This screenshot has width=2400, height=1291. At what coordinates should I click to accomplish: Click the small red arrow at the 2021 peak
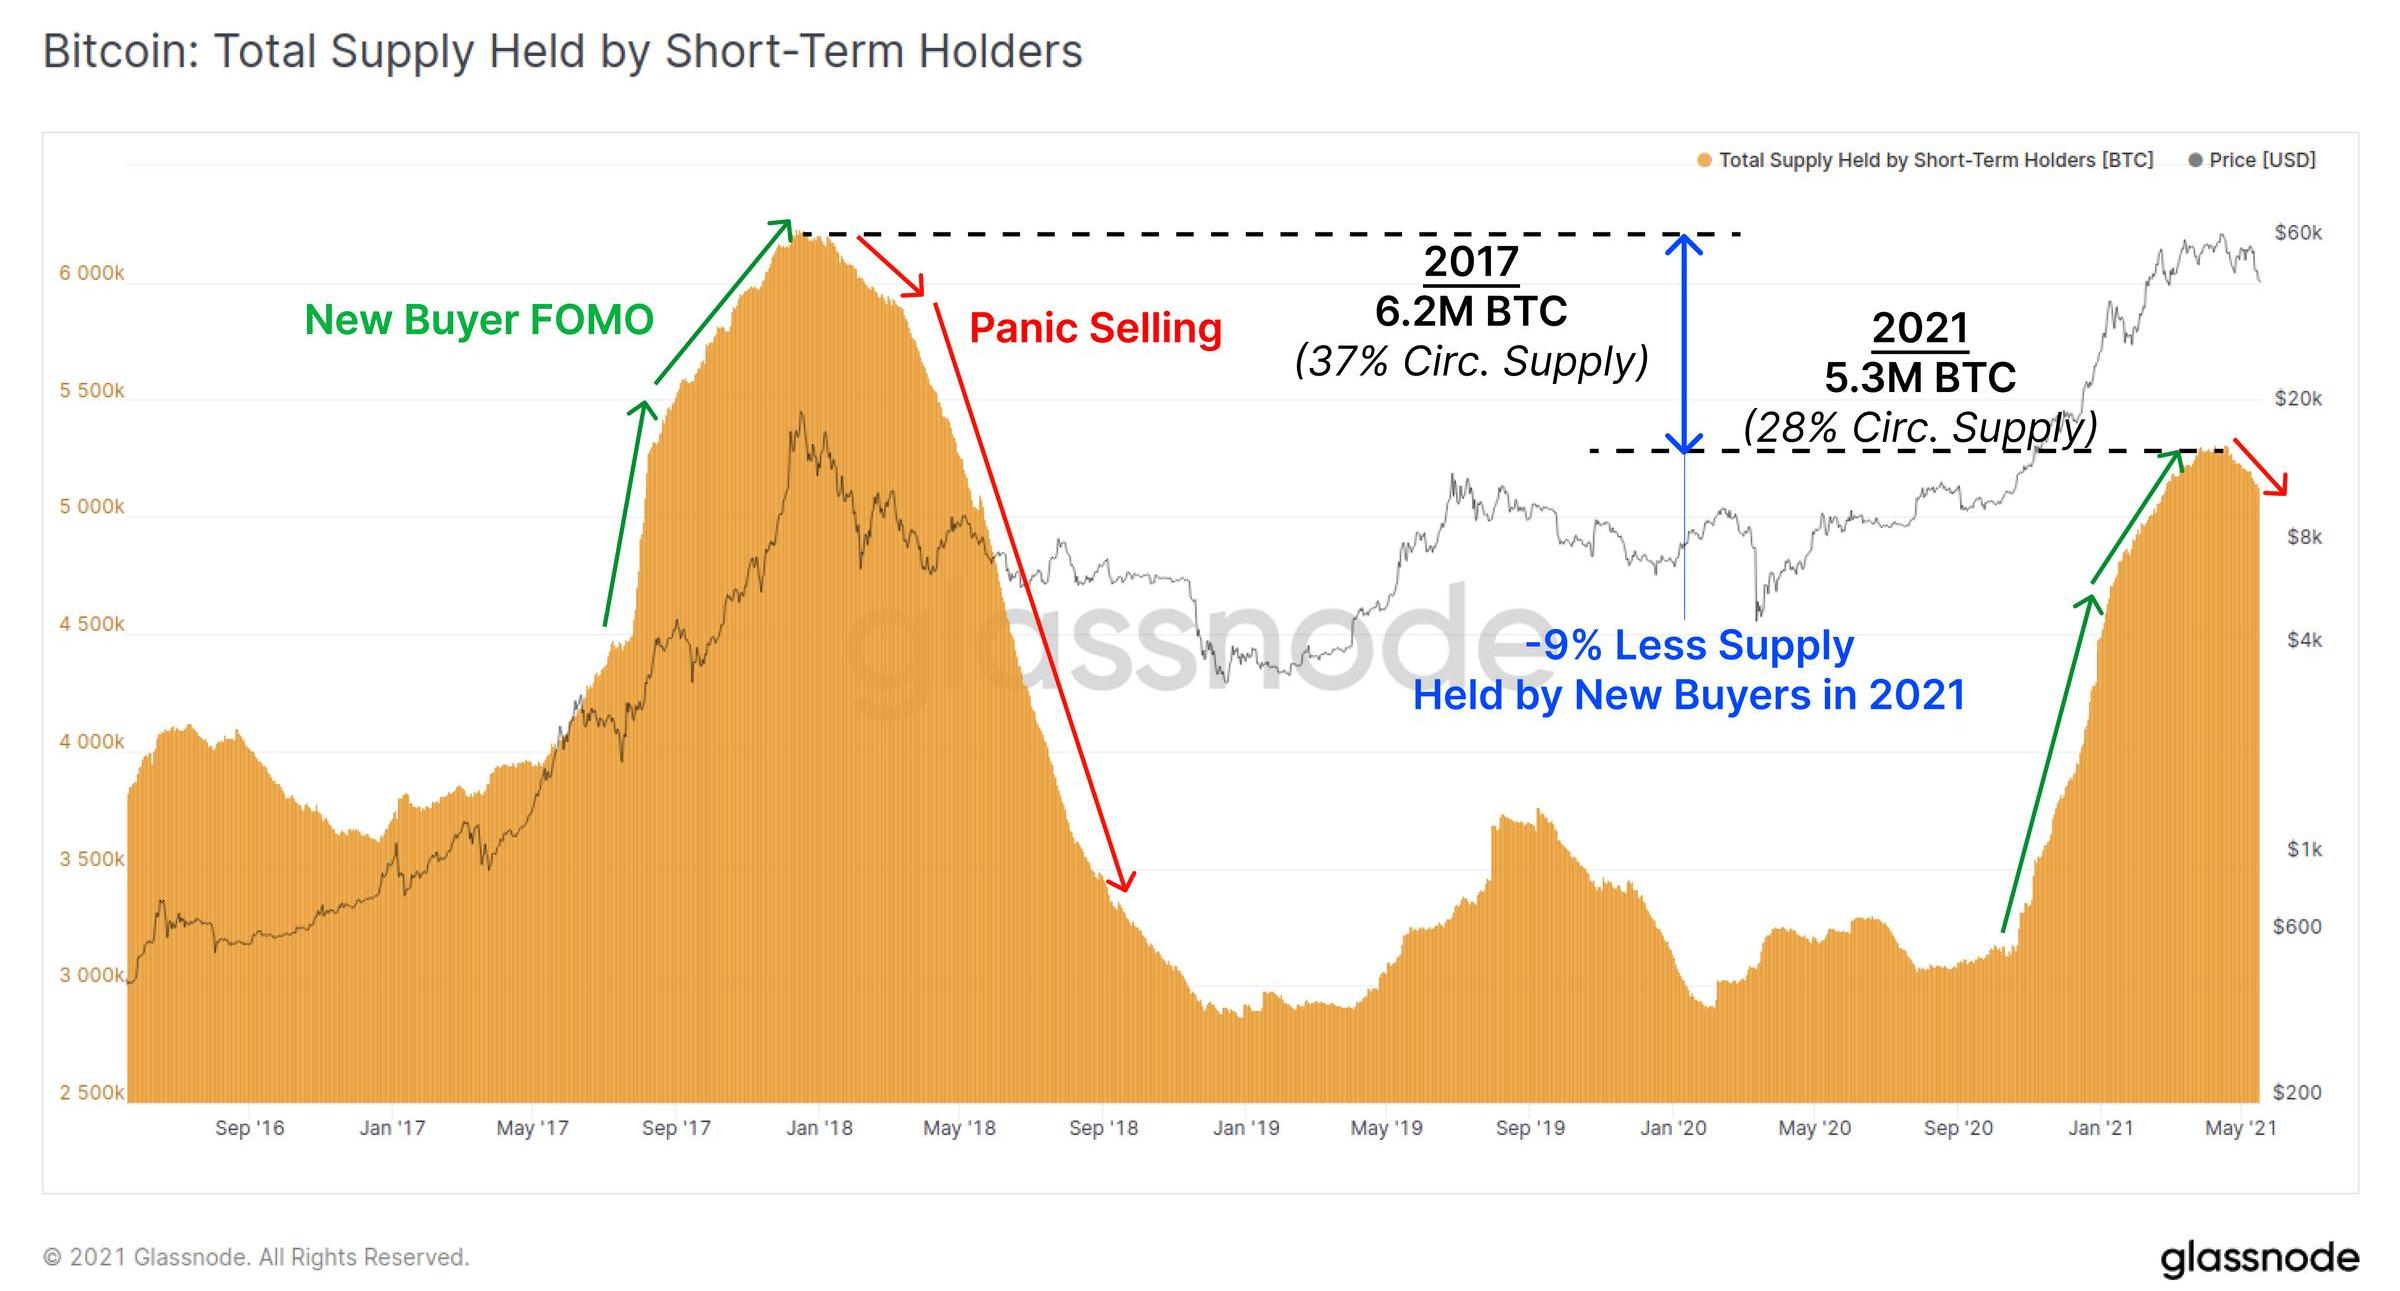pyautogui.click(x=2260, y=466)
